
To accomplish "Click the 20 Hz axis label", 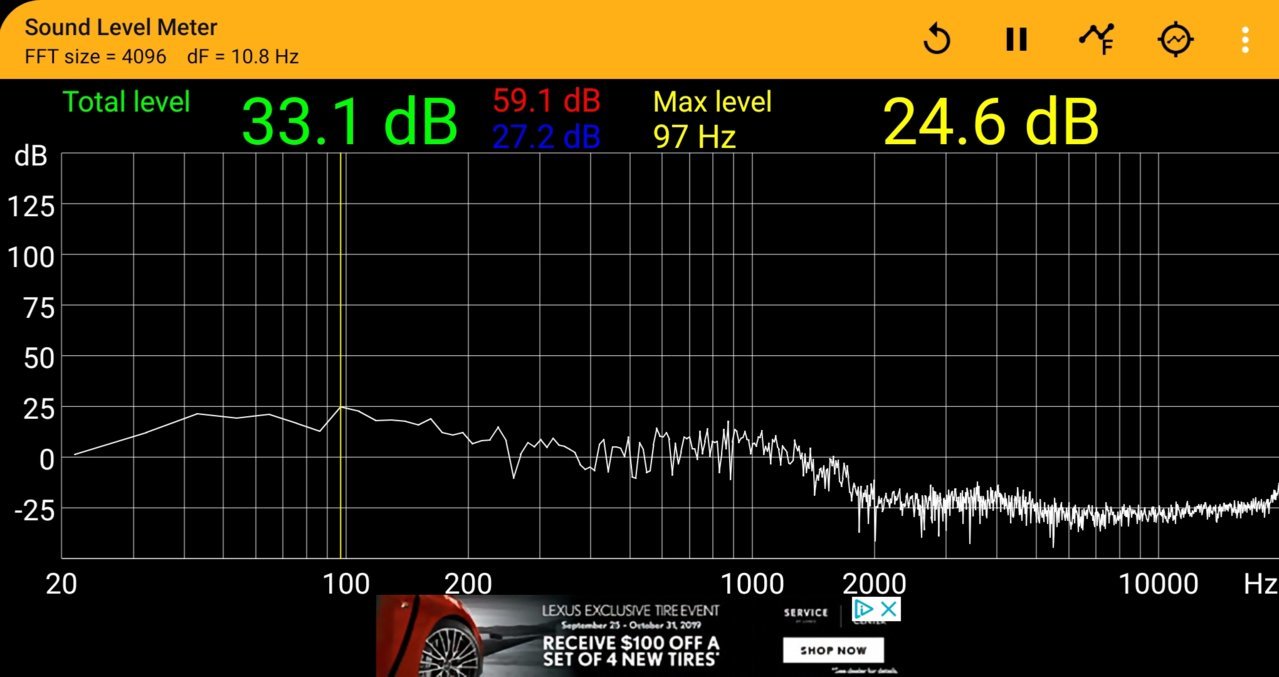I will 62,584.
